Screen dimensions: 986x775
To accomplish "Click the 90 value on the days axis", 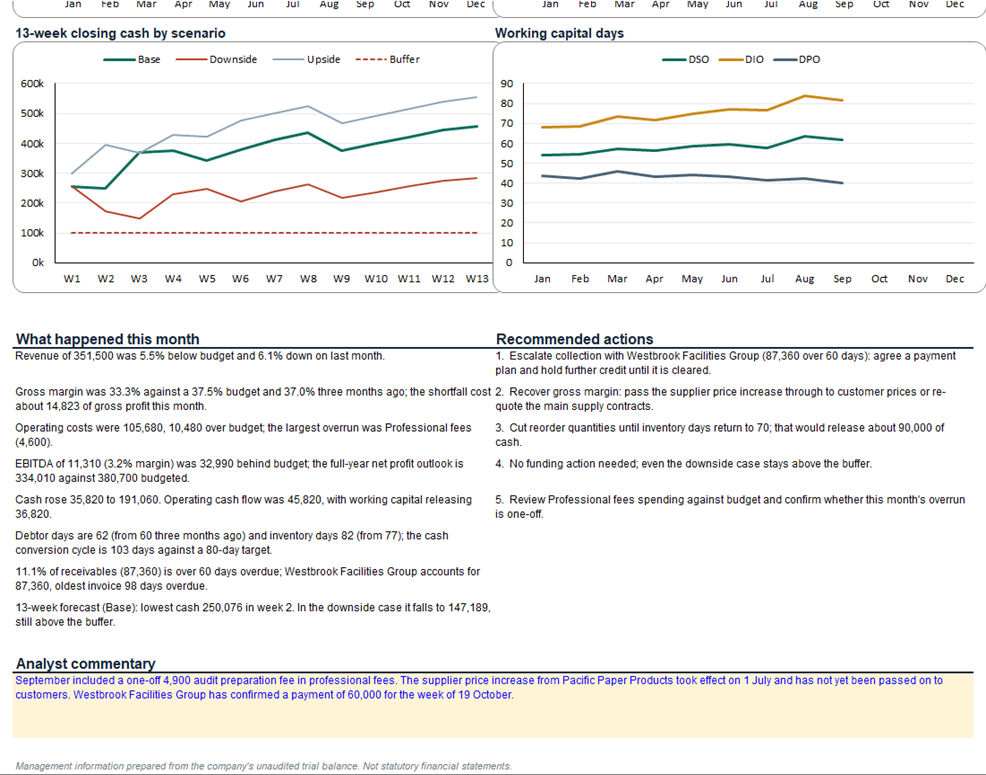I will pos(507,84).
